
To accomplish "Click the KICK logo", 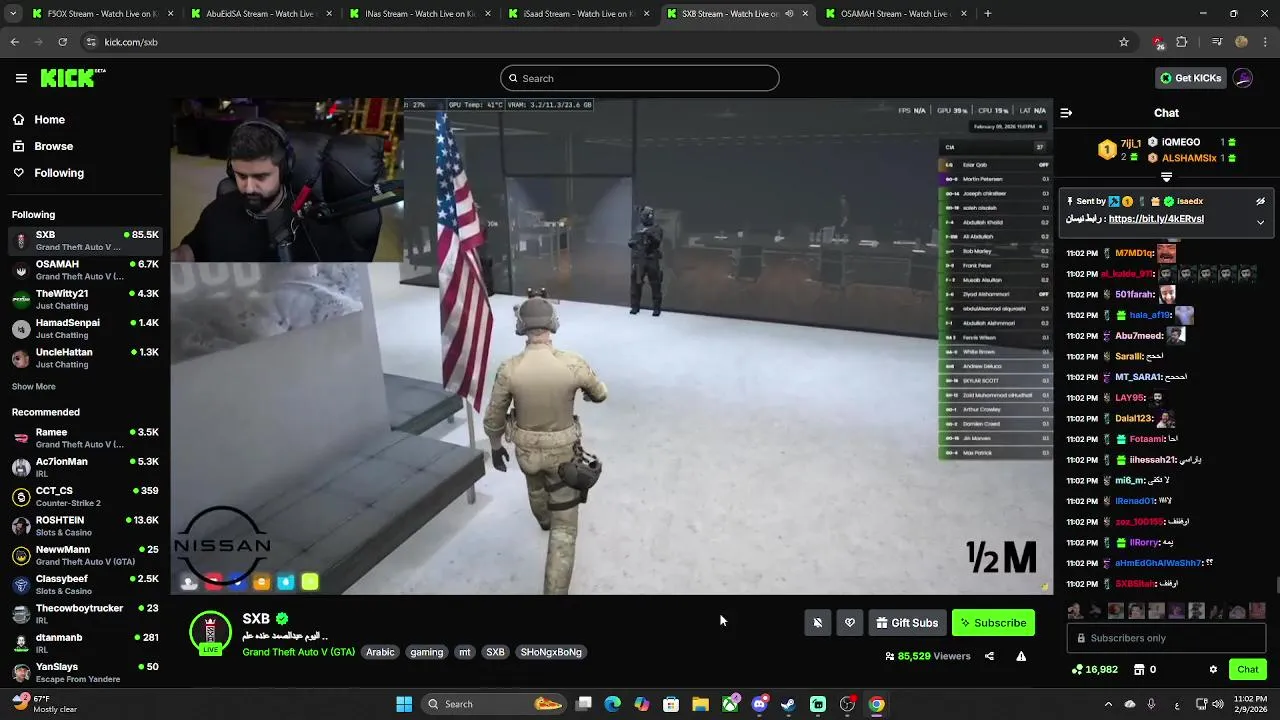I will point(73,78).
